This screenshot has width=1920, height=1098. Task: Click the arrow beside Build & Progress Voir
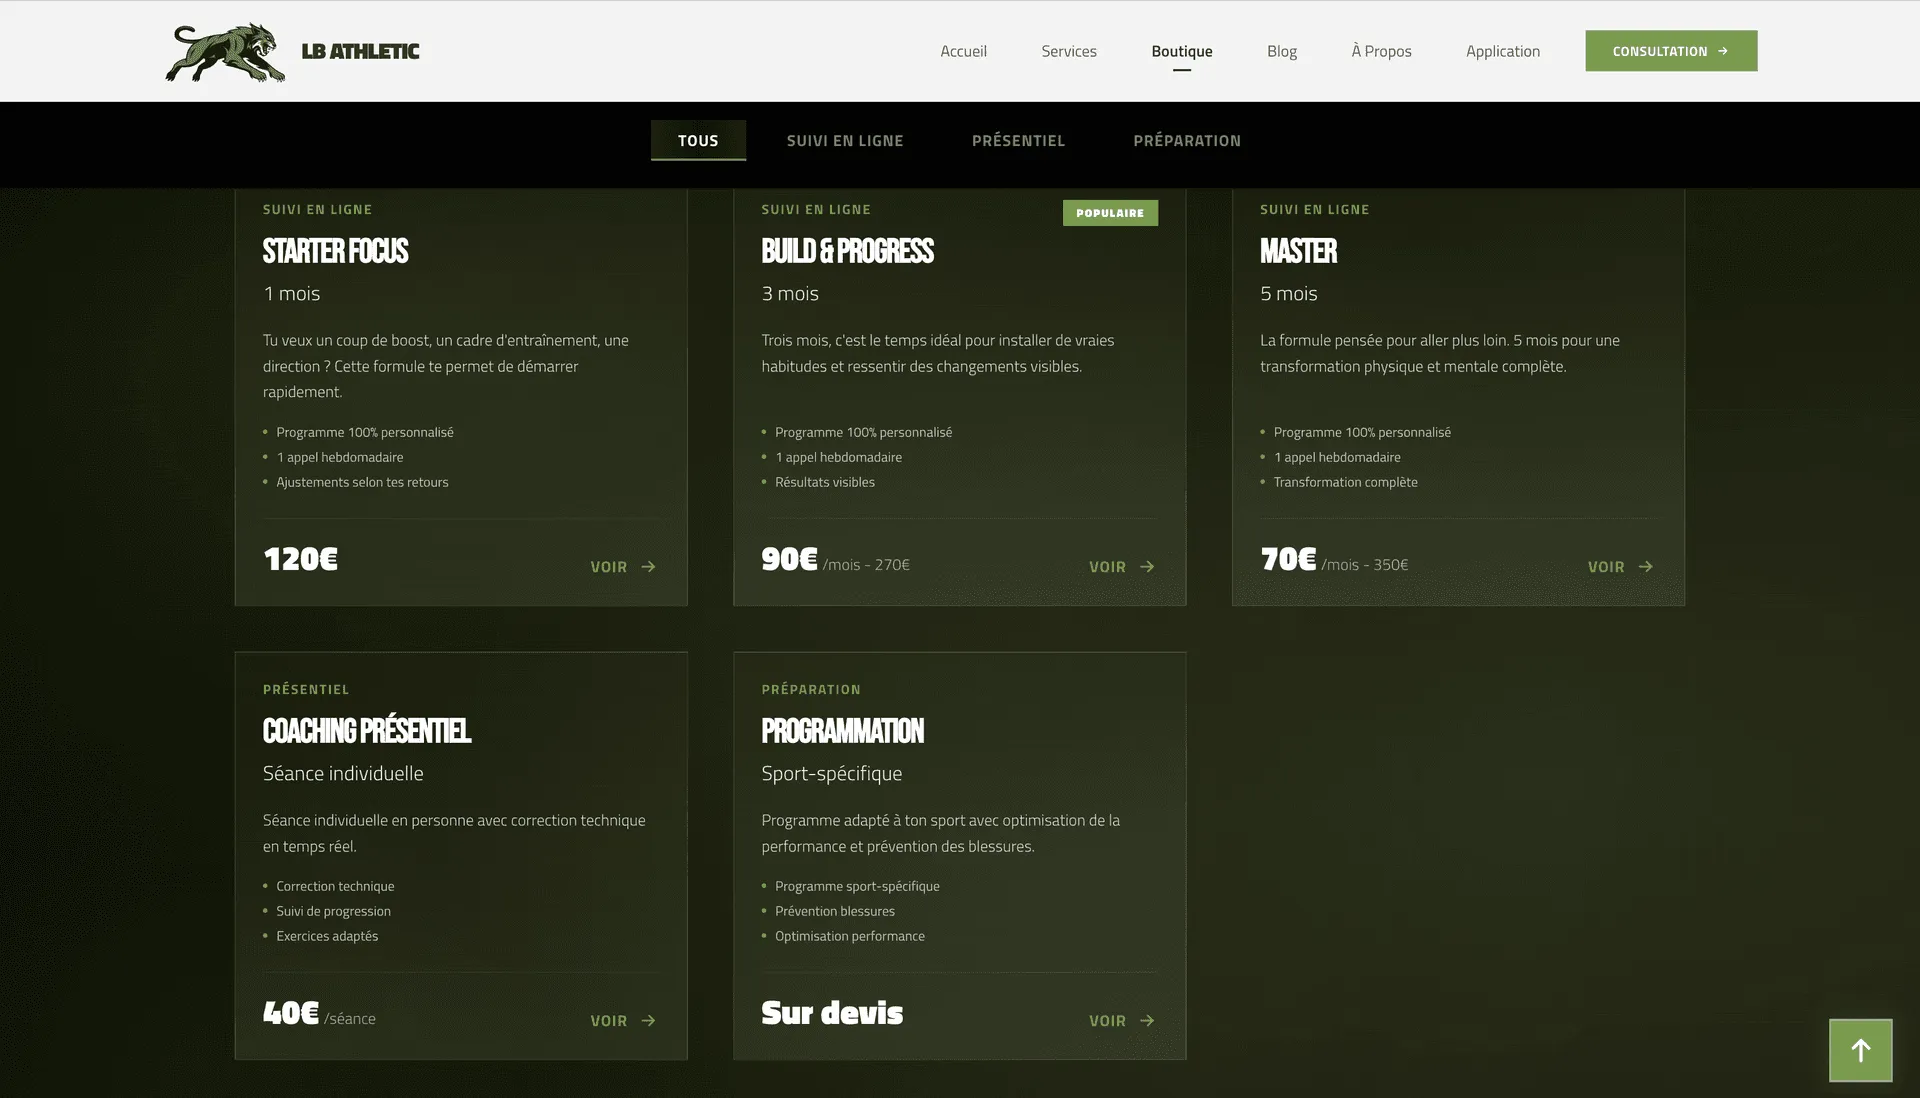[x=1147, y=567]
